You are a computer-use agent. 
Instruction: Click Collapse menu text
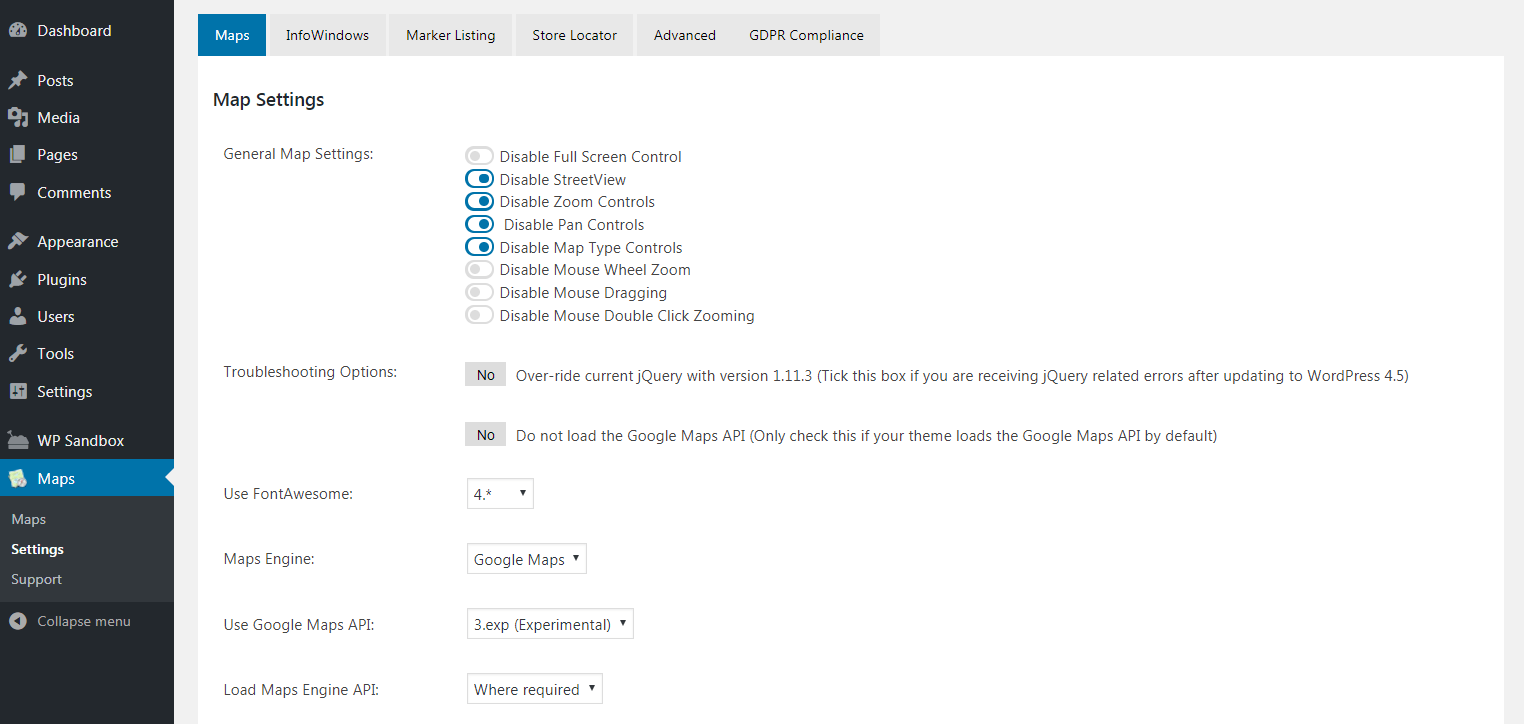pos(84,621)
